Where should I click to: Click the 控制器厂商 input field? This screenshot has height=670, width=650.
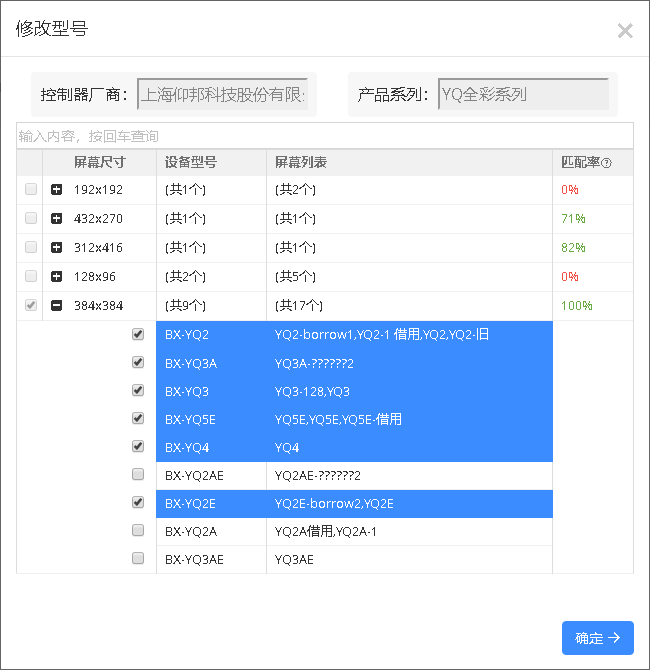click(223, 94)
